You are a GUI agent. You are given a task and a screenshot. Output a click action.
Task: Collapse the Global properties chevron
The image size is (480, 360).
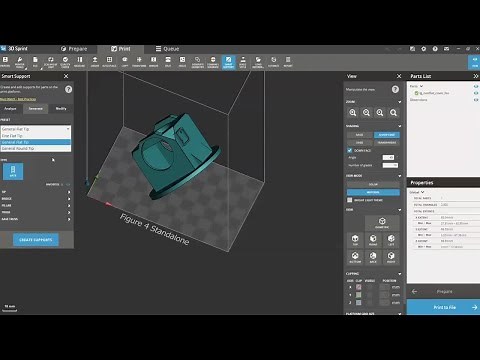(x=423, y=192)
